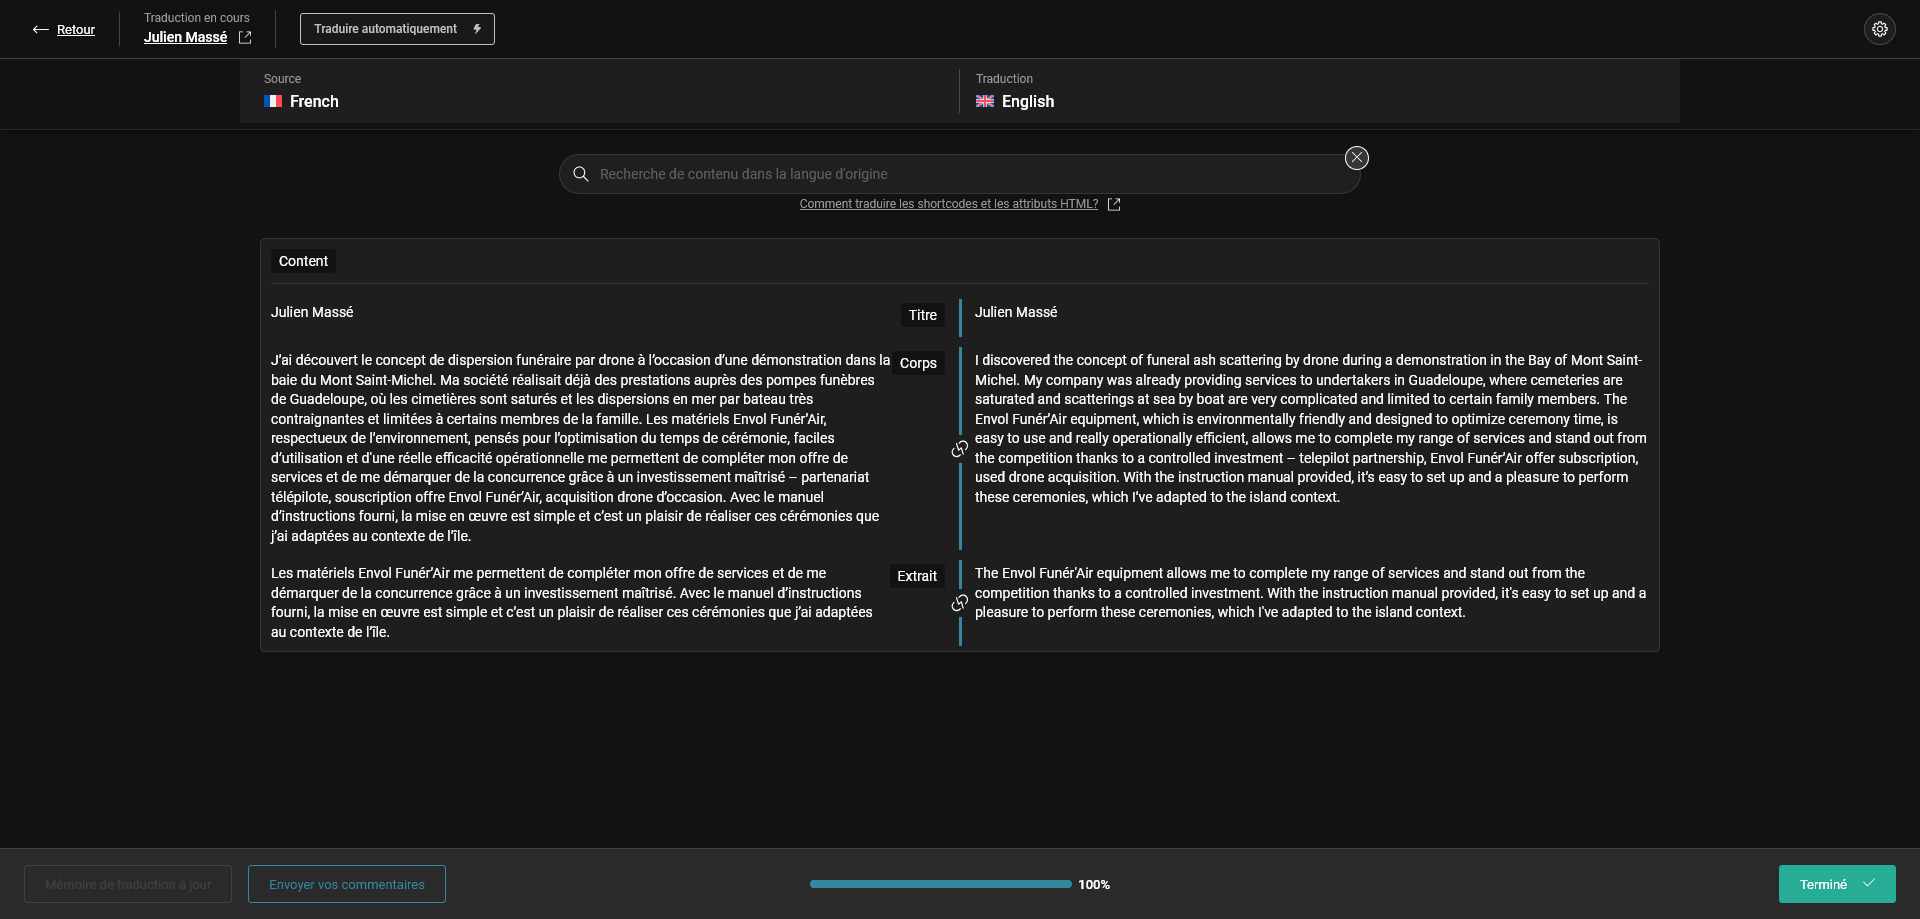Click the Content section label
1920x919 pixels.
coord(303,261)
